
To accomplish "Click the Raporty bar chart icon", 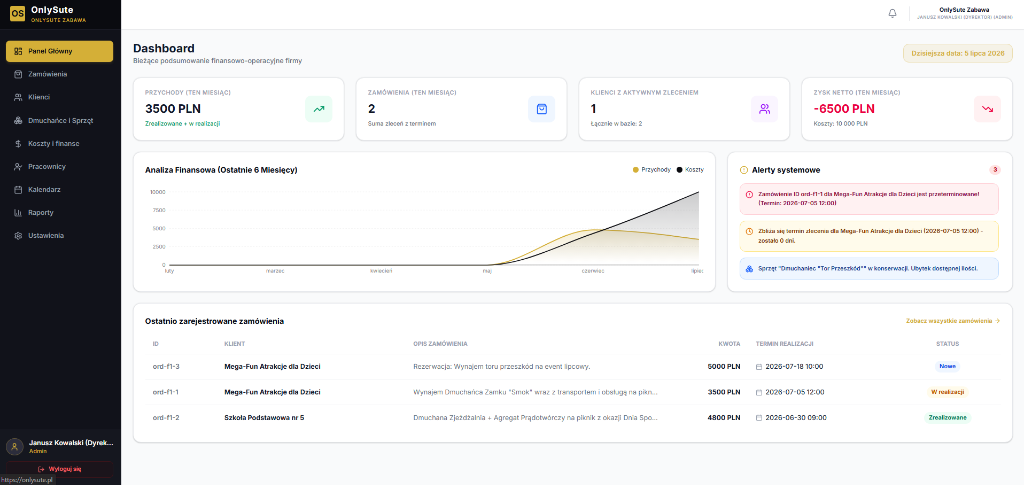I will [x=18, y=213].
